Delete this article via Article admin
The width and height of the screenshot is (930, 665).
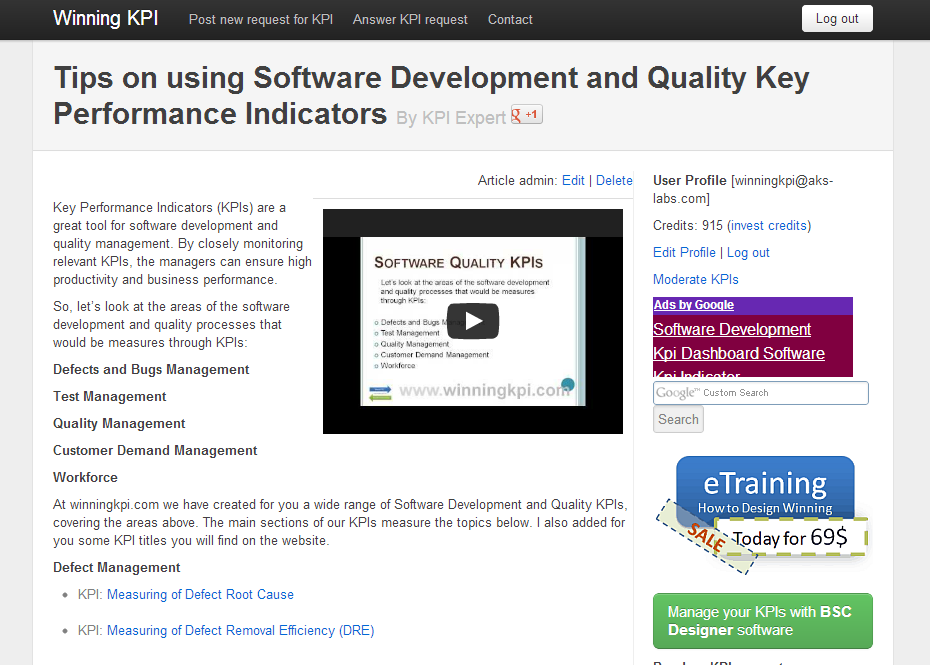(x=614, y=180)
